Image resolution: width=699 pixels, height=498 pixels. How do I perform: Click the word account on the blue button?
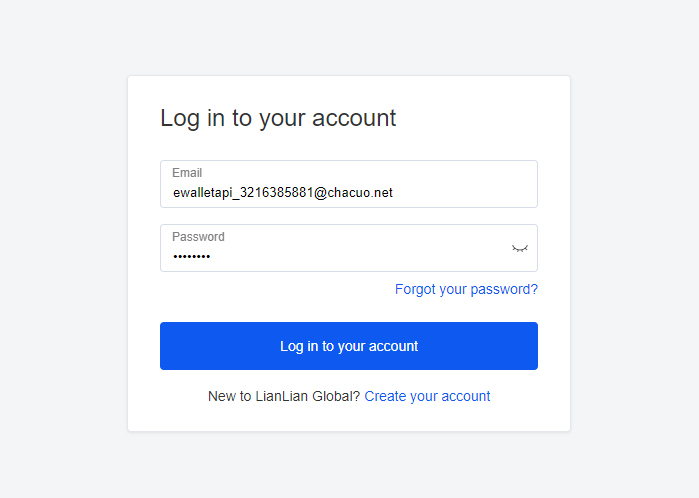[x=393, y=346]
